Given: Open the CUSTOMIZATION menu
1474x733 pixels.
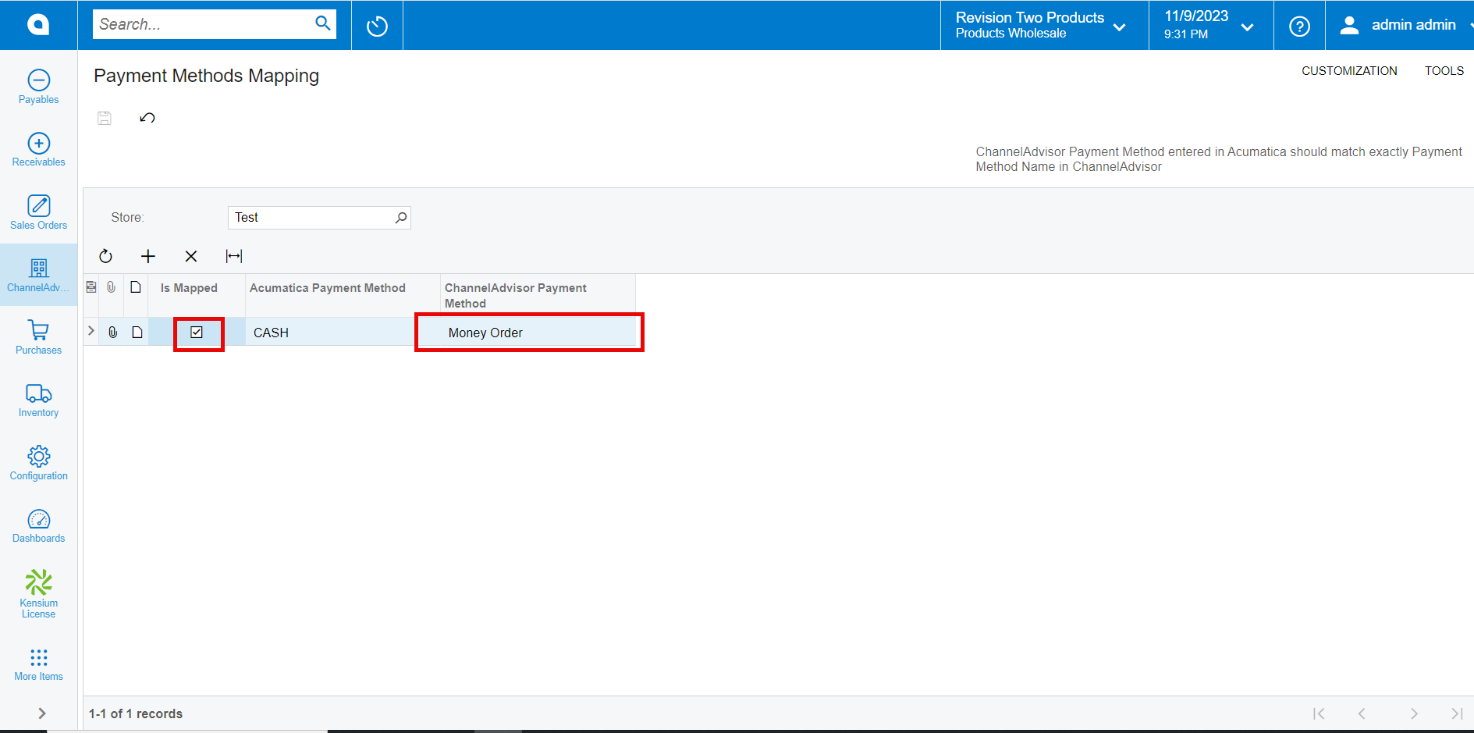Looking at the screenshot, I should [x=1349, y=71].
